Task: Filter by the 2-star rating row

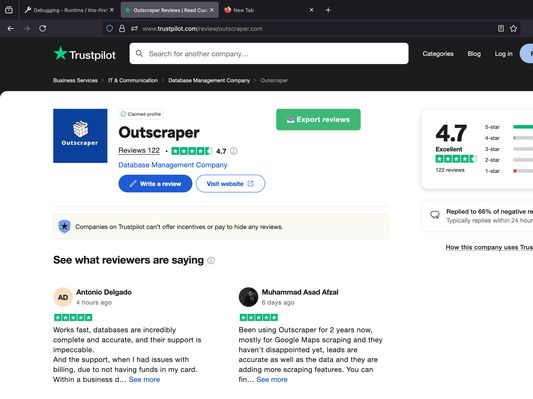Action: (509, 160)
